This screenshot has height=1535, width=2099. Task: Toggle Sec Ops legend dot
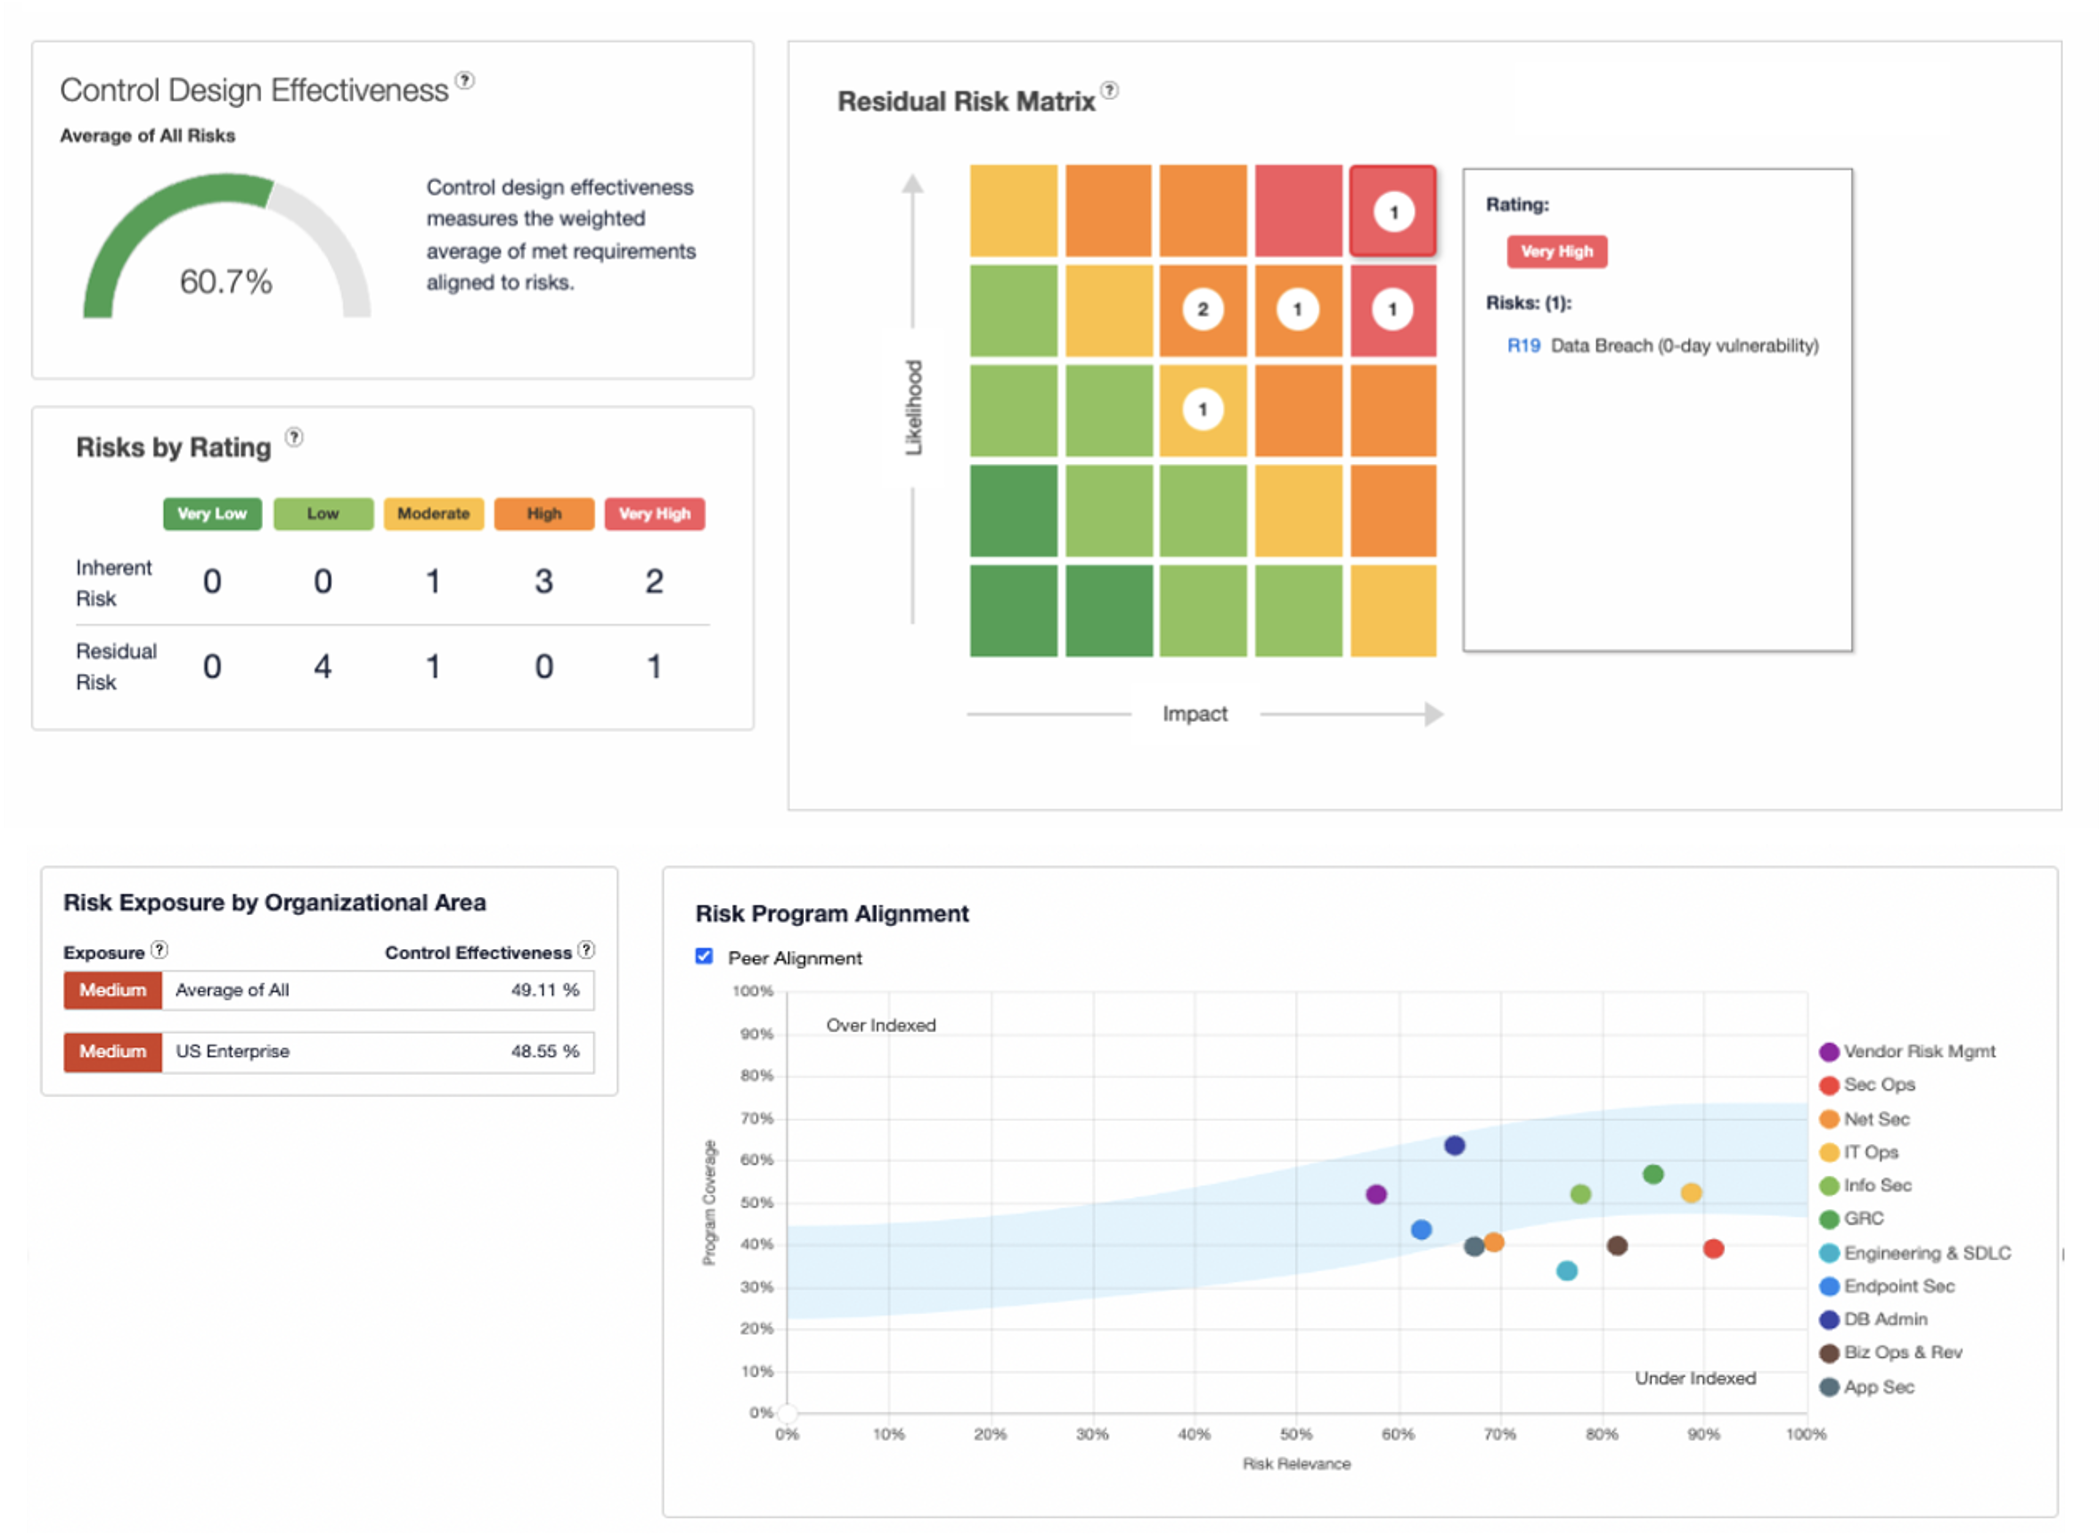tap(1829, 1085)
